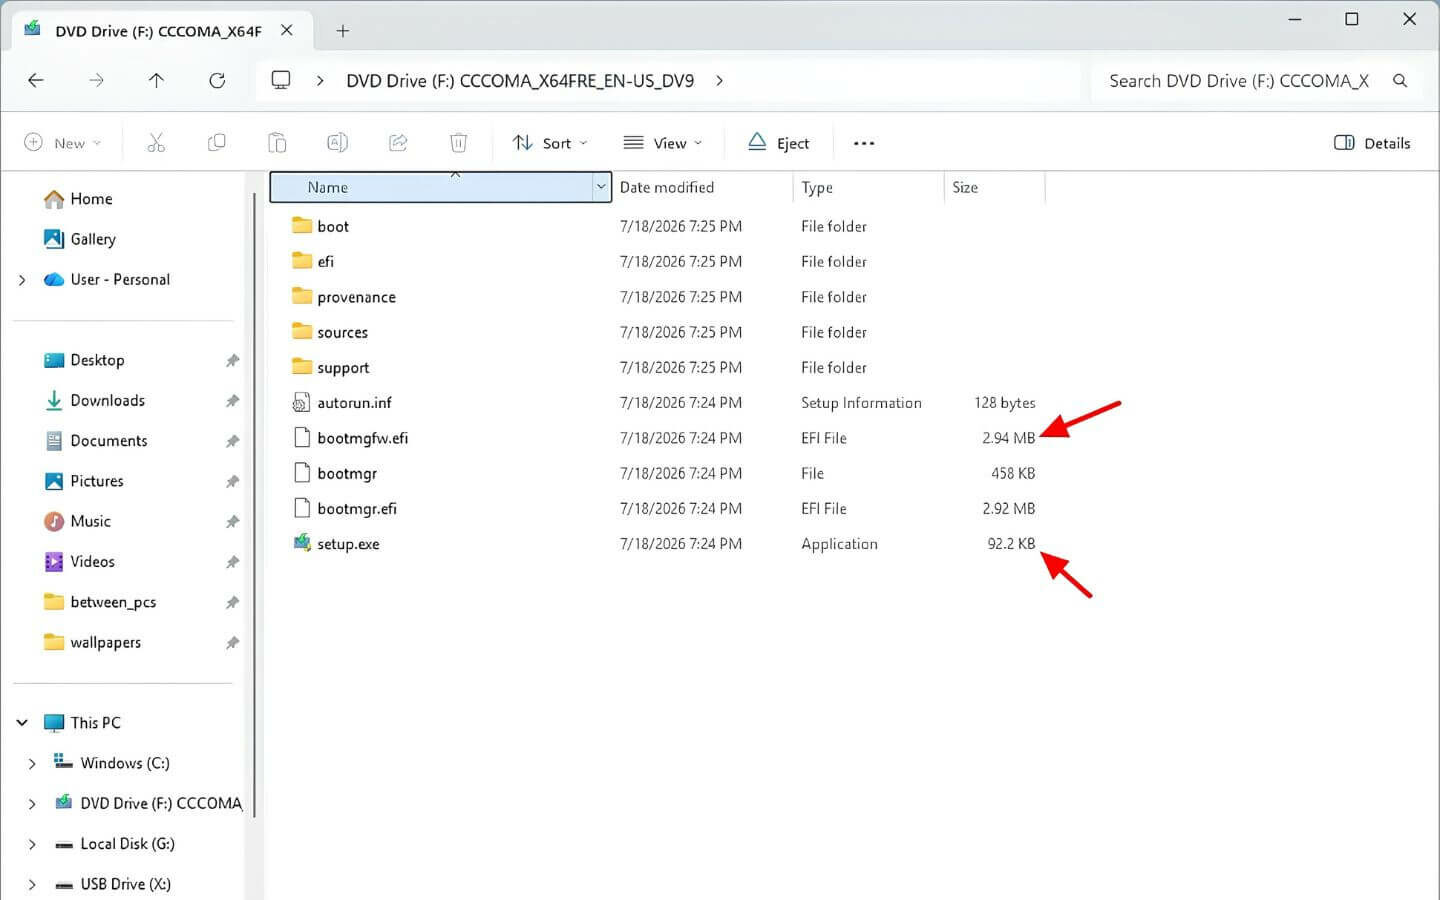
Task: Click the Delete trash can icon
Action: (x=458, y=143)
